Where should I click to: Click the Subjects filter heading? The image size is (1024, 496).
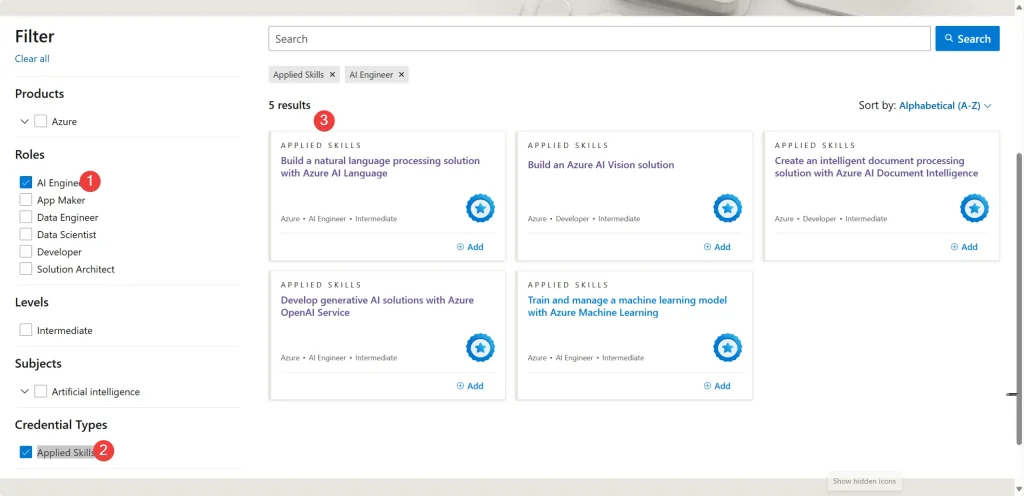tap(39, 364)
